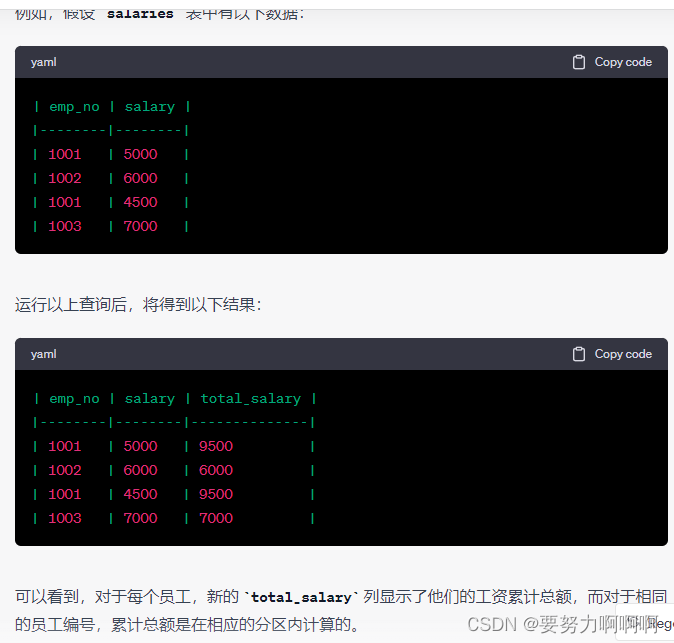Click salary 7000 in the first table
The height and width of the screenshot is (643, 674).
141,227
